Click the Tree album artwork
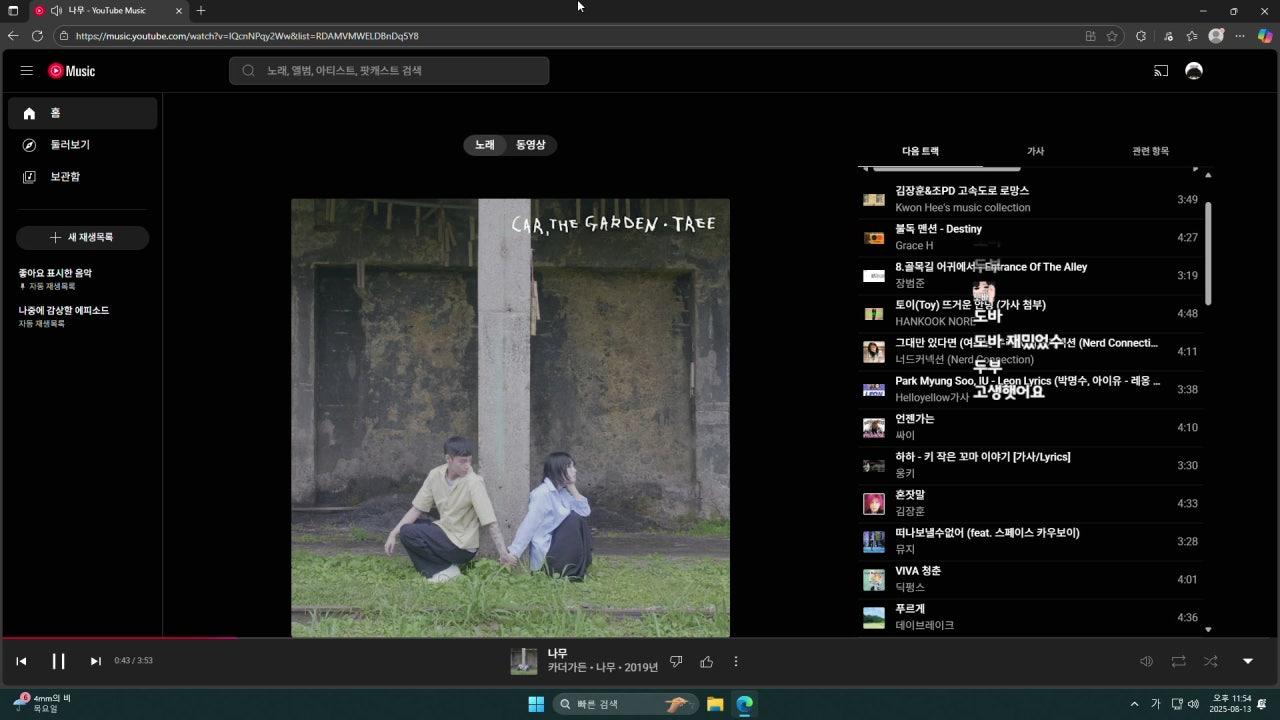The width and height of the screenshot is (1280, 720). pos(510,417)
